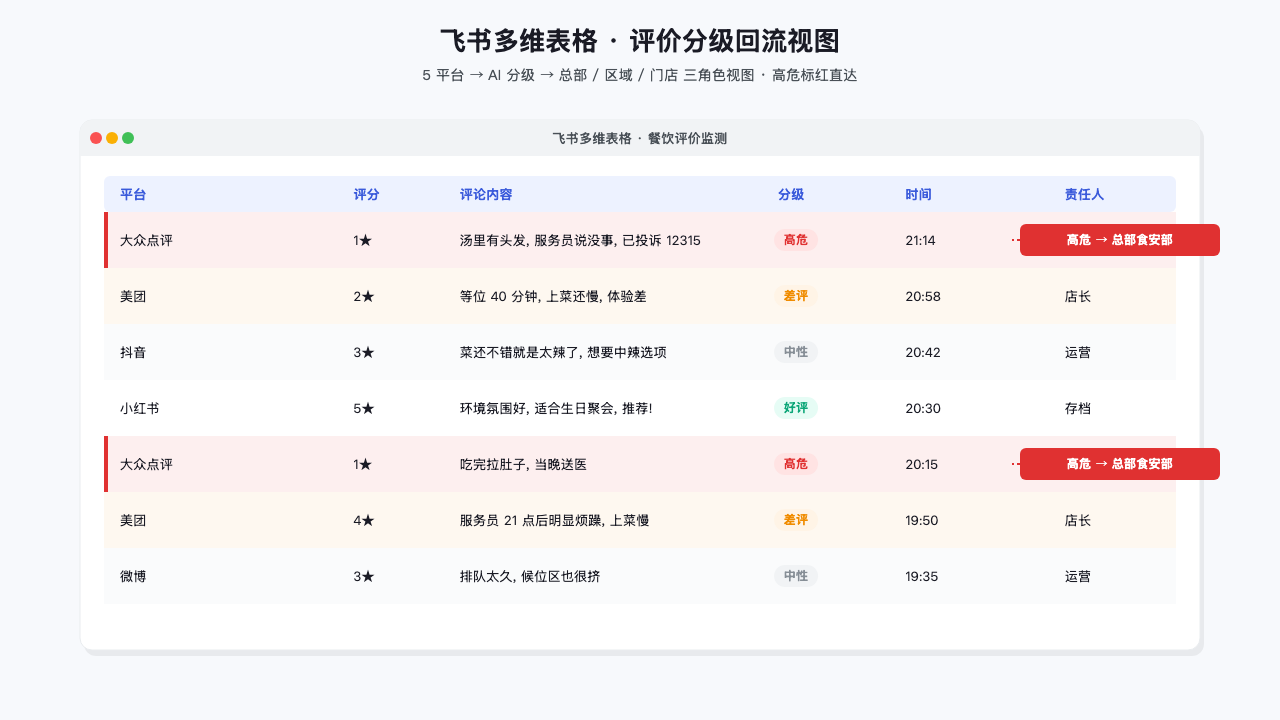
Task: Click 高危 → 总部食安部 button in 20:15 row
Action: coord(1120,464)
